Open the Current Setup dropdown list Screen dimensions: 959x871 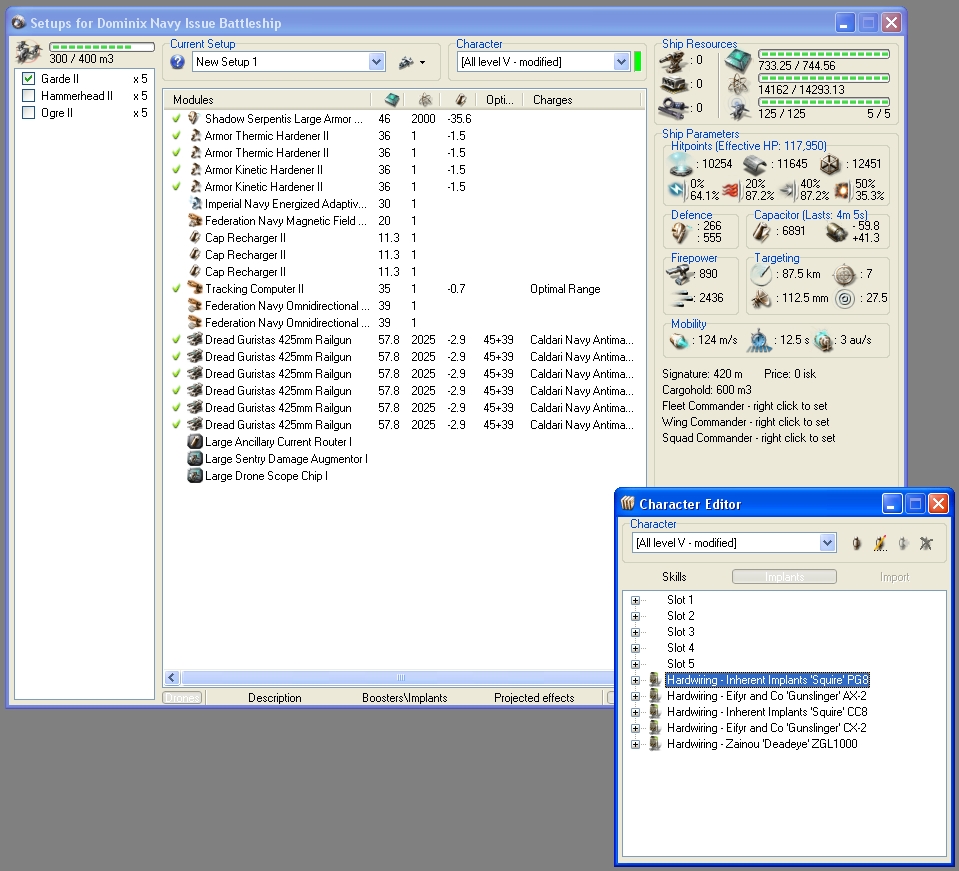376,62
